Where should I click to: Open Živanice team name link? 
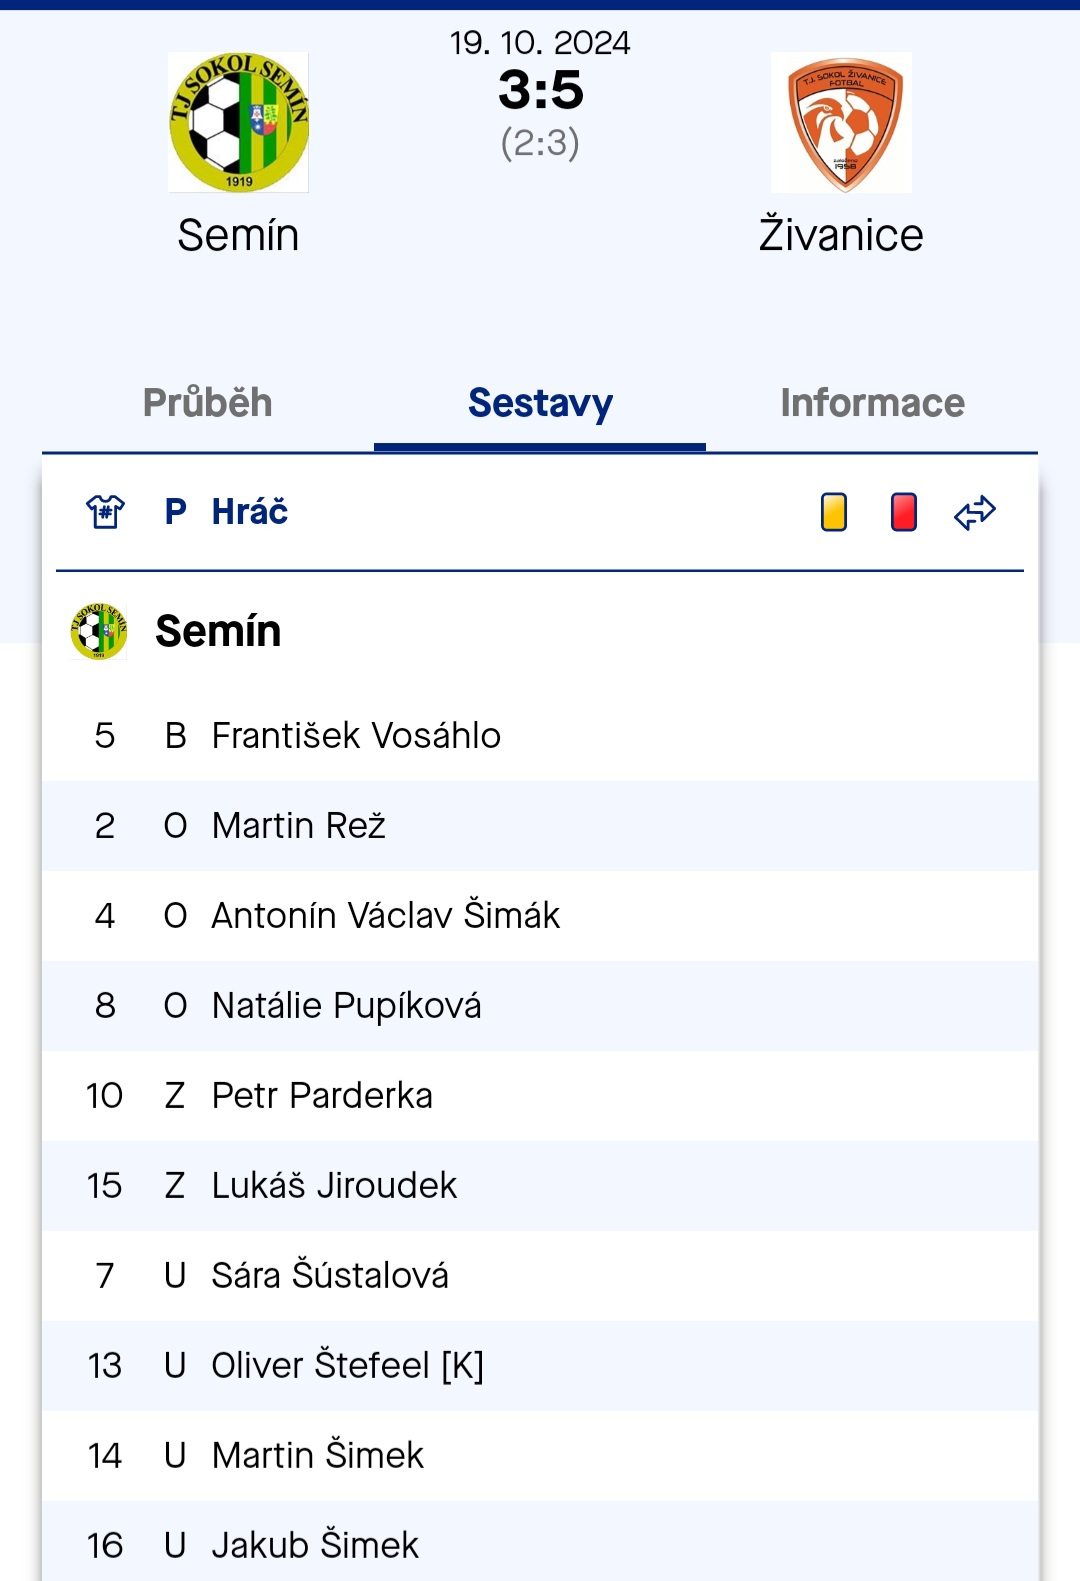click(x=841, y=234)
